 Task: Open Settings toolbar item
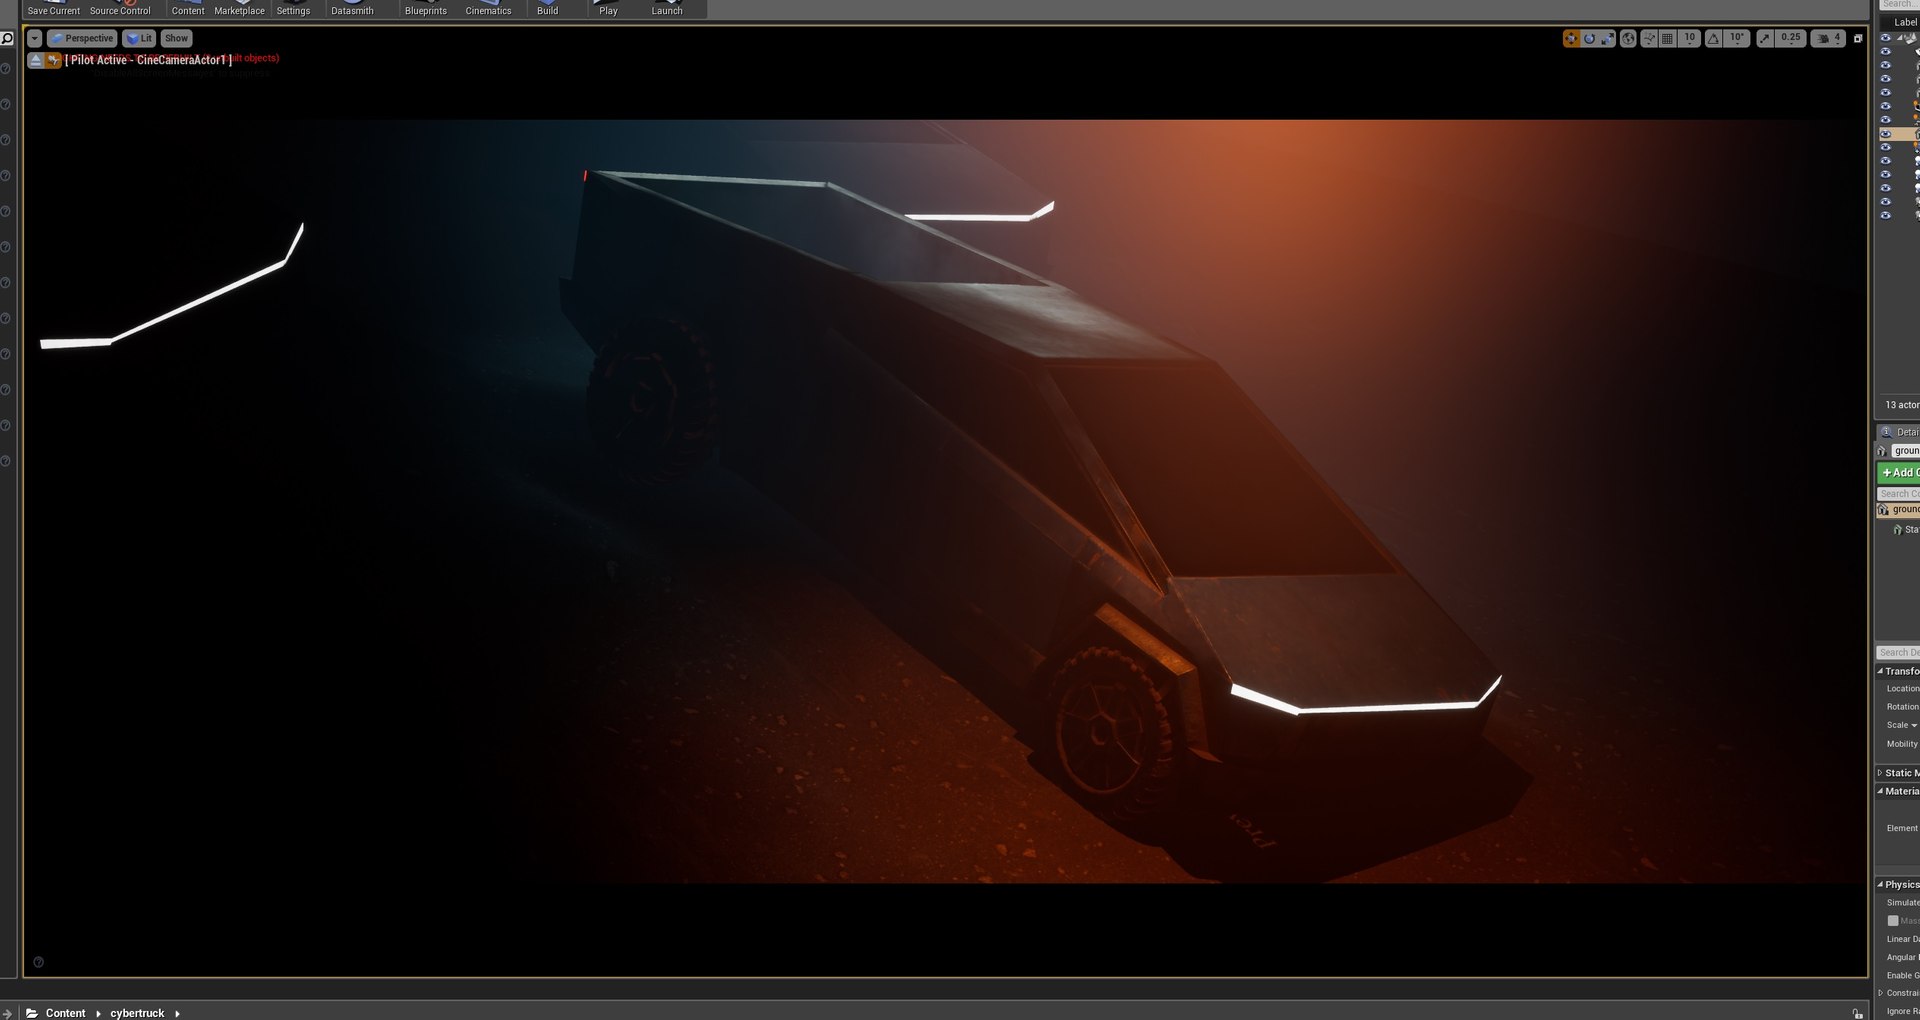pyautogui.click(x=293, y=9)
